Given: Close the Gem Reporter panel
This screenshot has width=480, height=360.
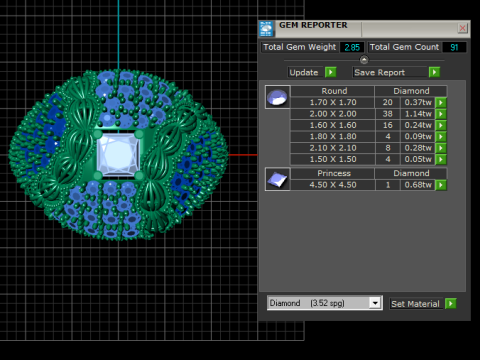Looking at the screenshot, I should (462, 28).
